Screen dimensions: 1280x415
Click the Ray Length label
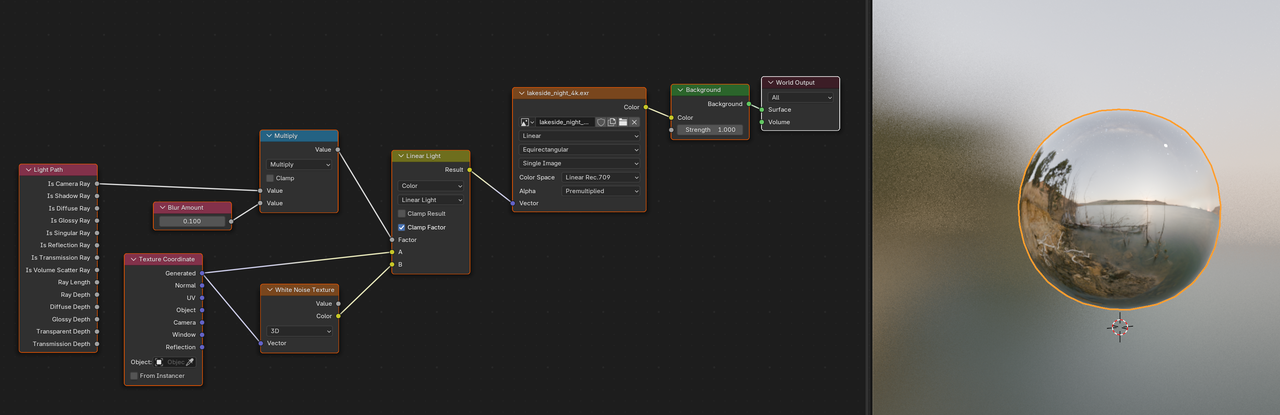point(74,282)
